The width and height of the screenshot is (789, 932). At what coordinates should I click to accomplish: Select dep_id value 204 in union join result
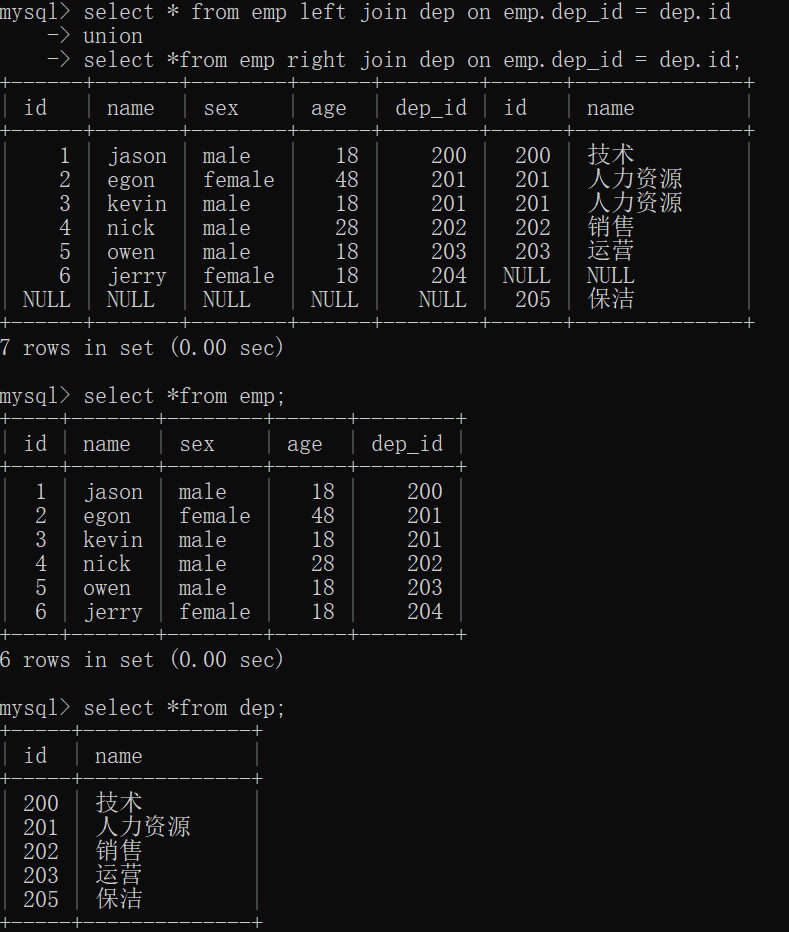click(x=449, y=275)
